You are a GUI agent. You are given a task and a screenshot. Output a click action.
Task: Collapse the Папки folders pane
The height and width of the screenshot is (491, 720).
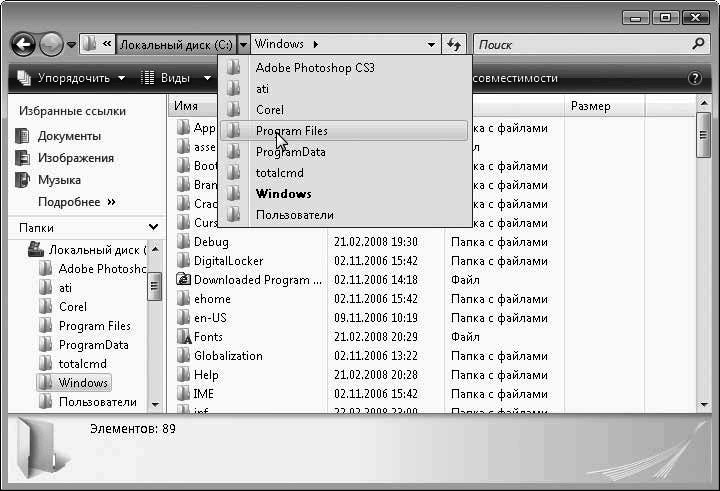153,228
